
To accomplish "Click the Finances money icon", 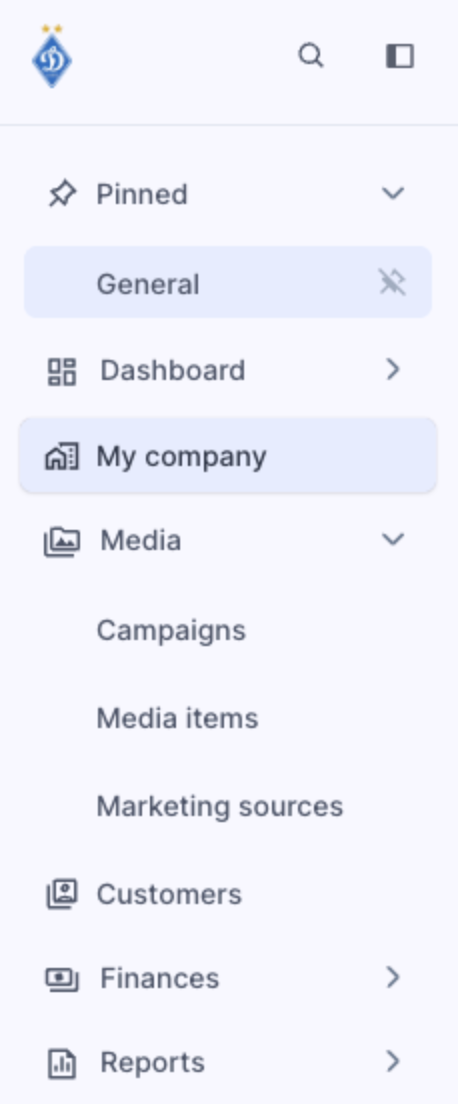I will point(62,978).
